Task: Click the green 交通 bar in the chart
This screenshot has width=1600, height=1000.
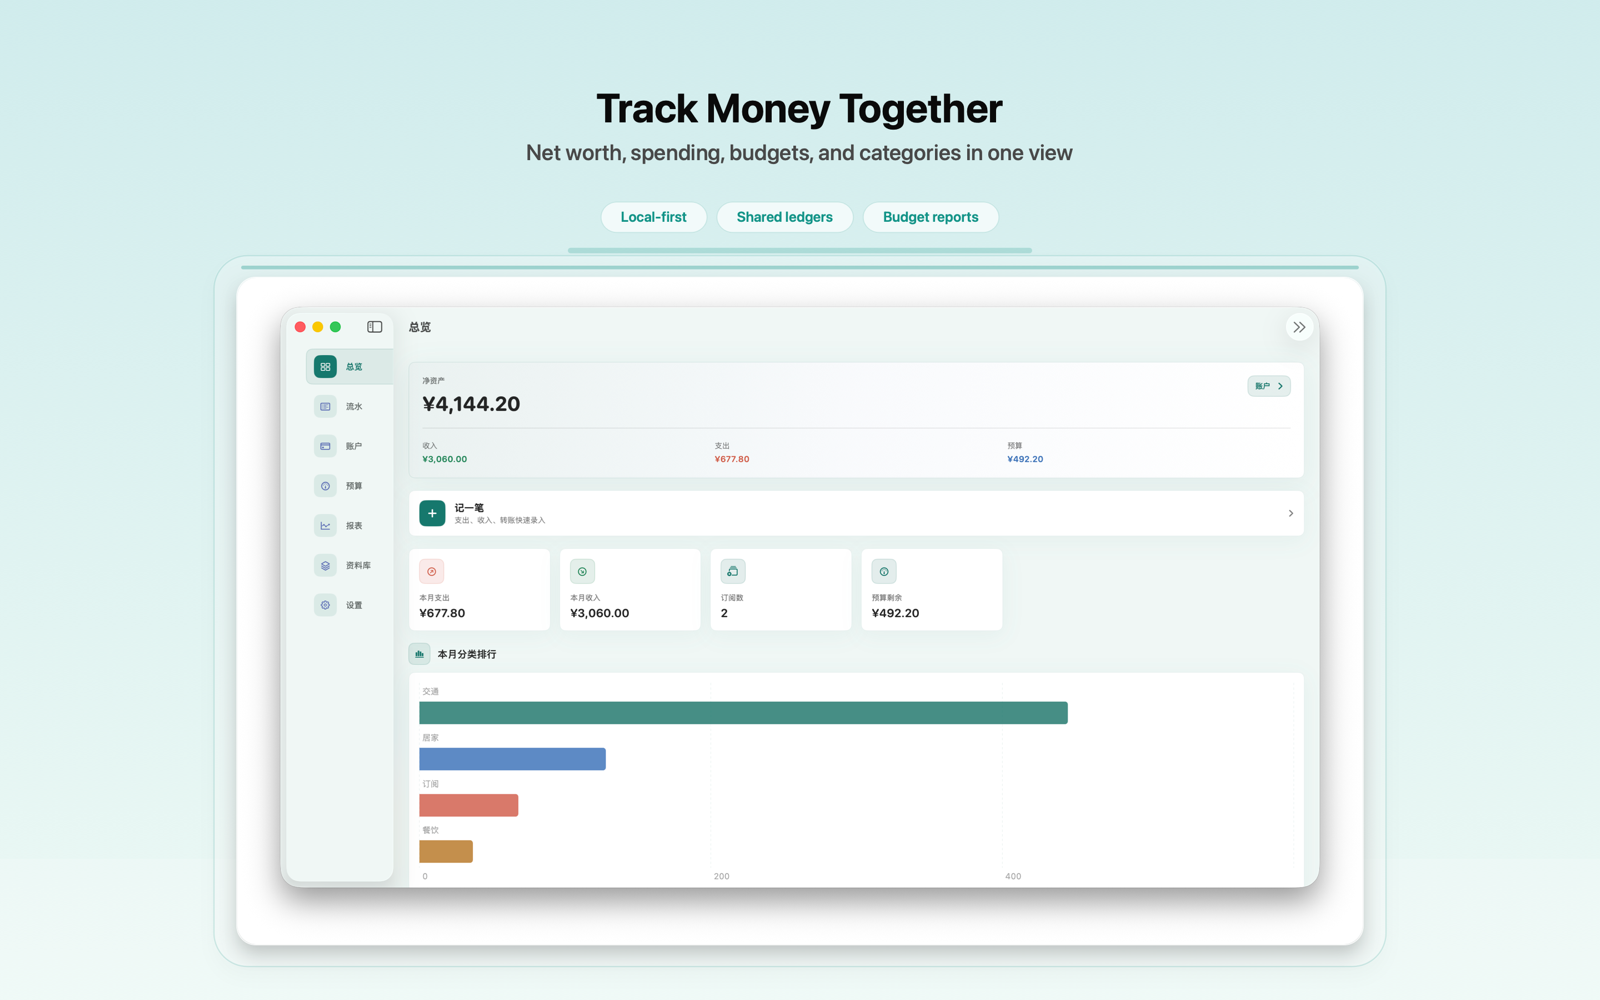Action: point(743,713)
